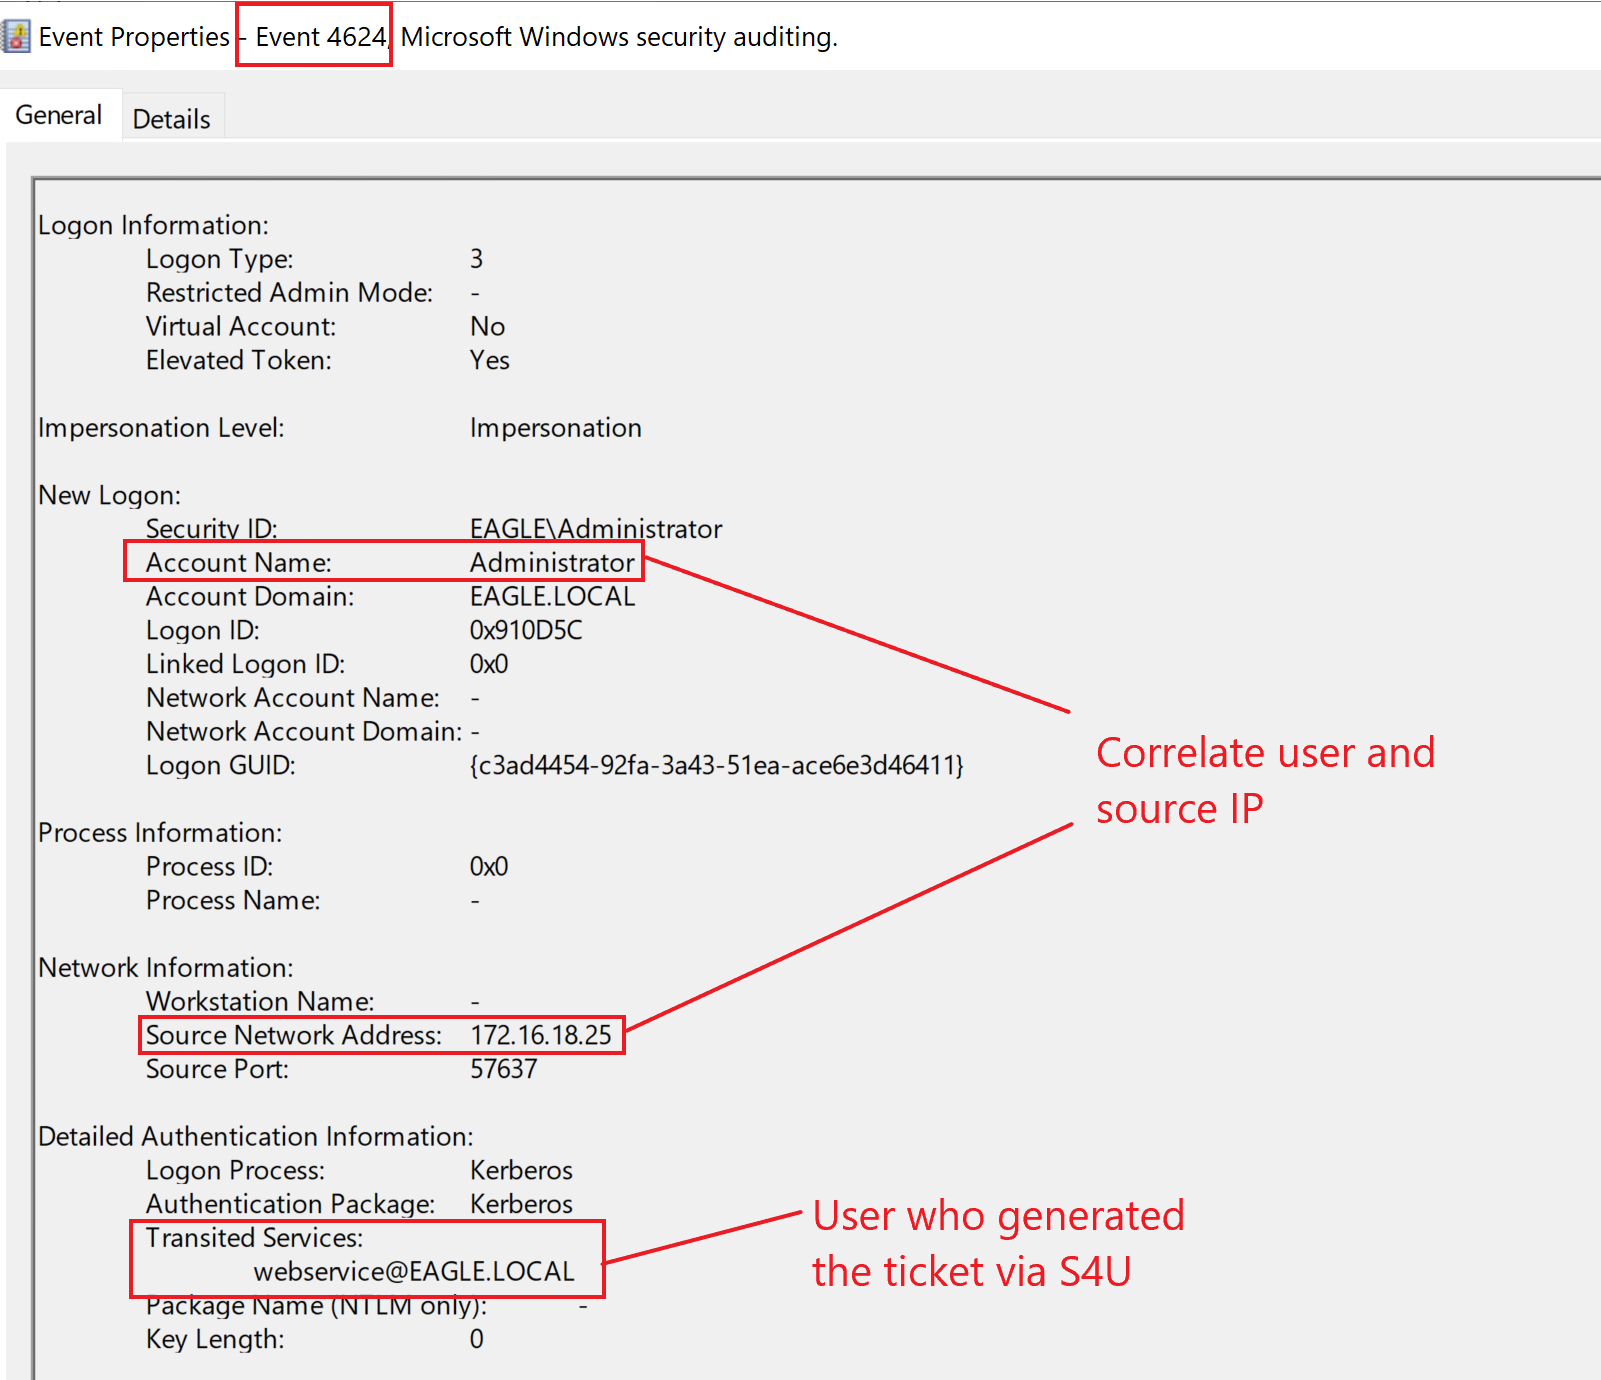Click the Logon Type value 3
This screenshot has width=1601, height=1380.
pyautogui.click(x=477, y=259)
